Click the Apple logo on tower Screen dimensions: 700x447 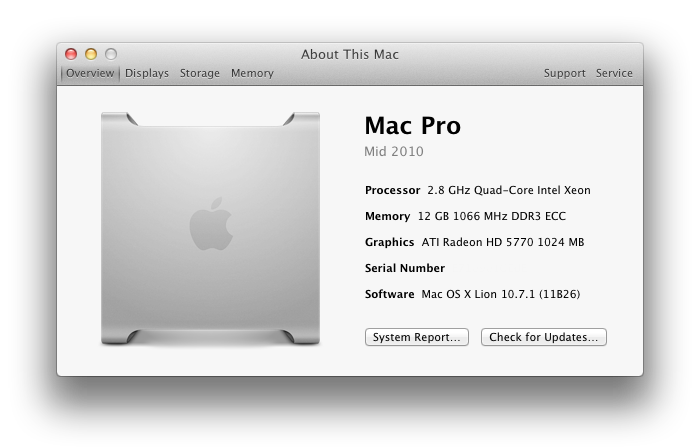point(211,224)
